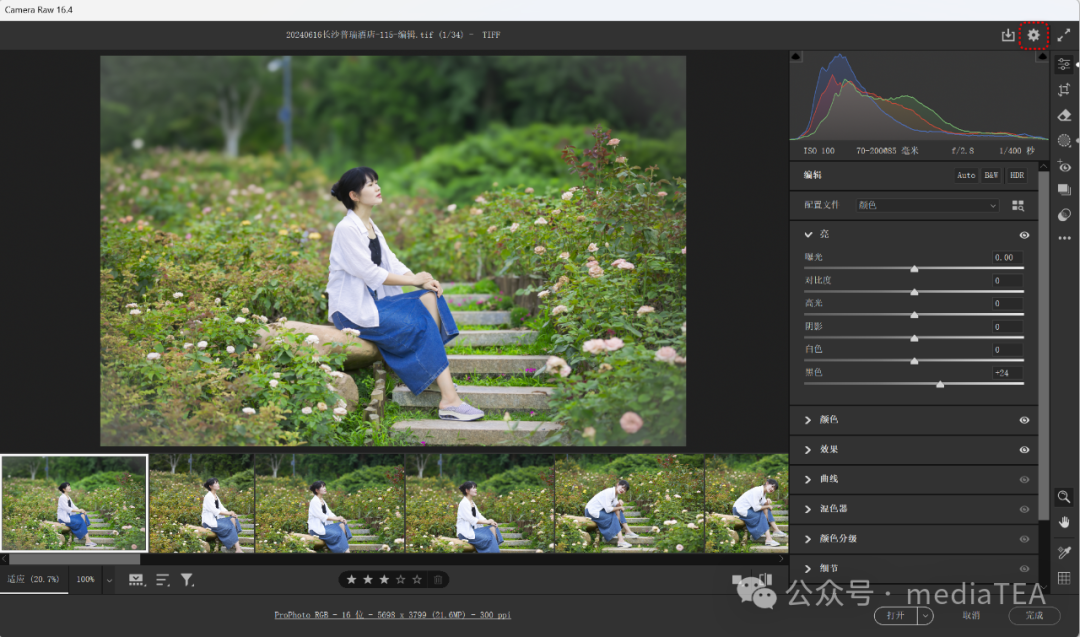Open the three-dot more settings menu

click(x=1064, y=238)
